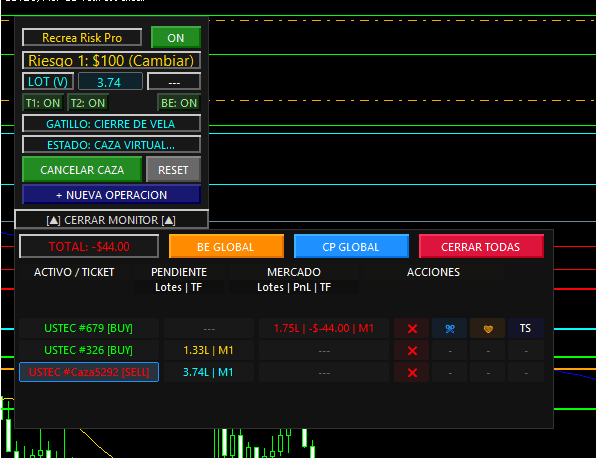Click the PENDIENTE column header
The width and height of the screenshot is (596, 458).
179,272
